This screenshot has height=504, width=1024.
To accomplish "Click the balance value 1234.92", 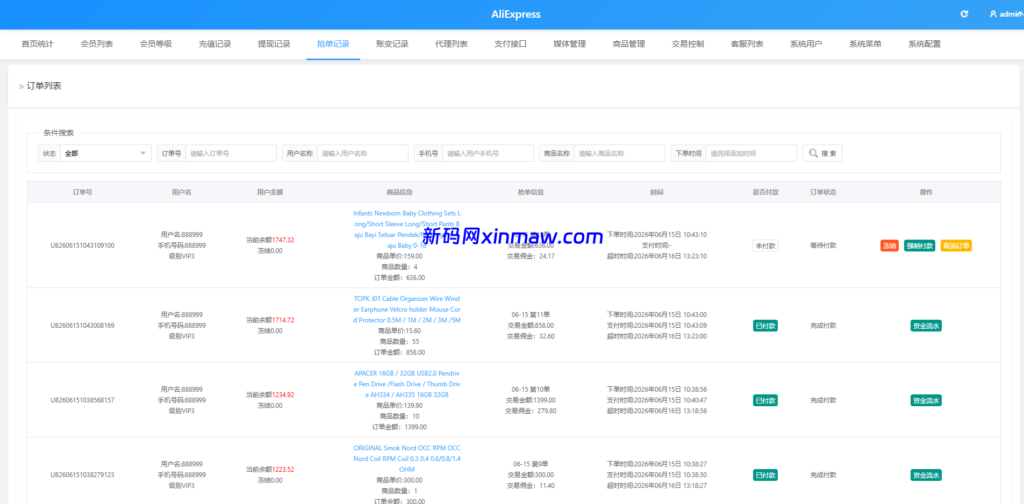I will click(x=283, y=395).
